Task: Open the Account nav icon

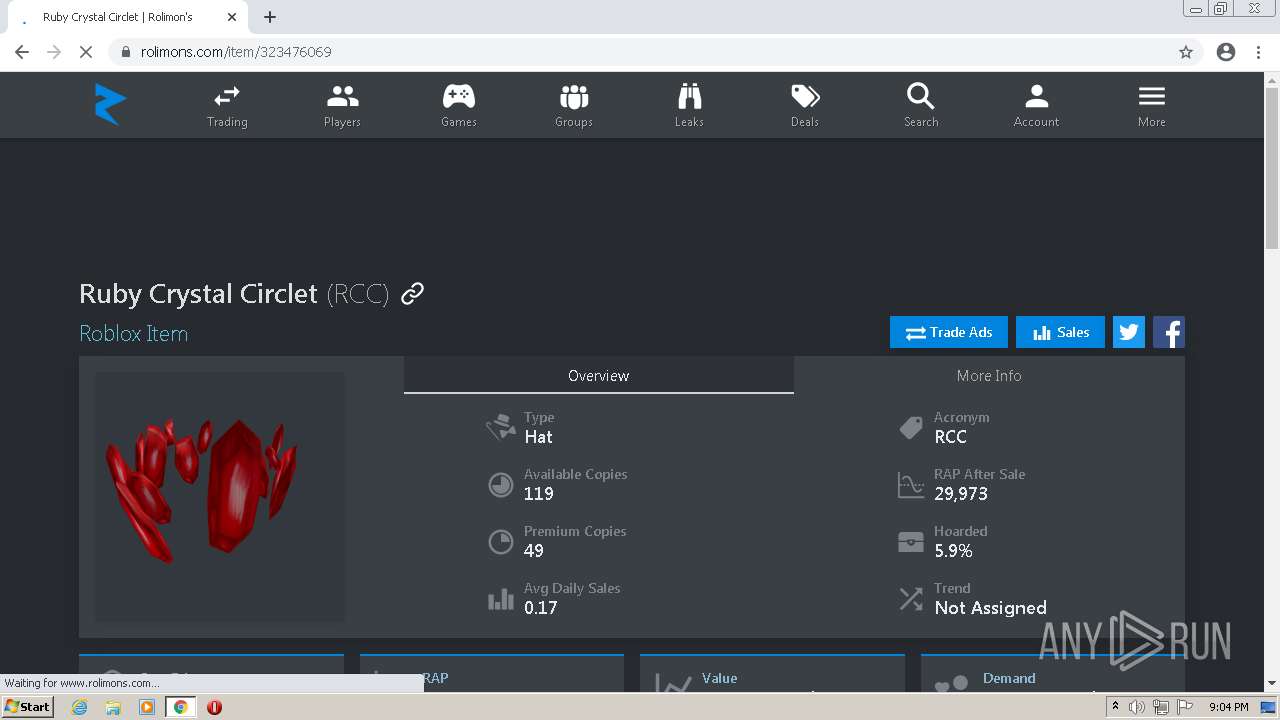Action: (x=1036, y=106)
